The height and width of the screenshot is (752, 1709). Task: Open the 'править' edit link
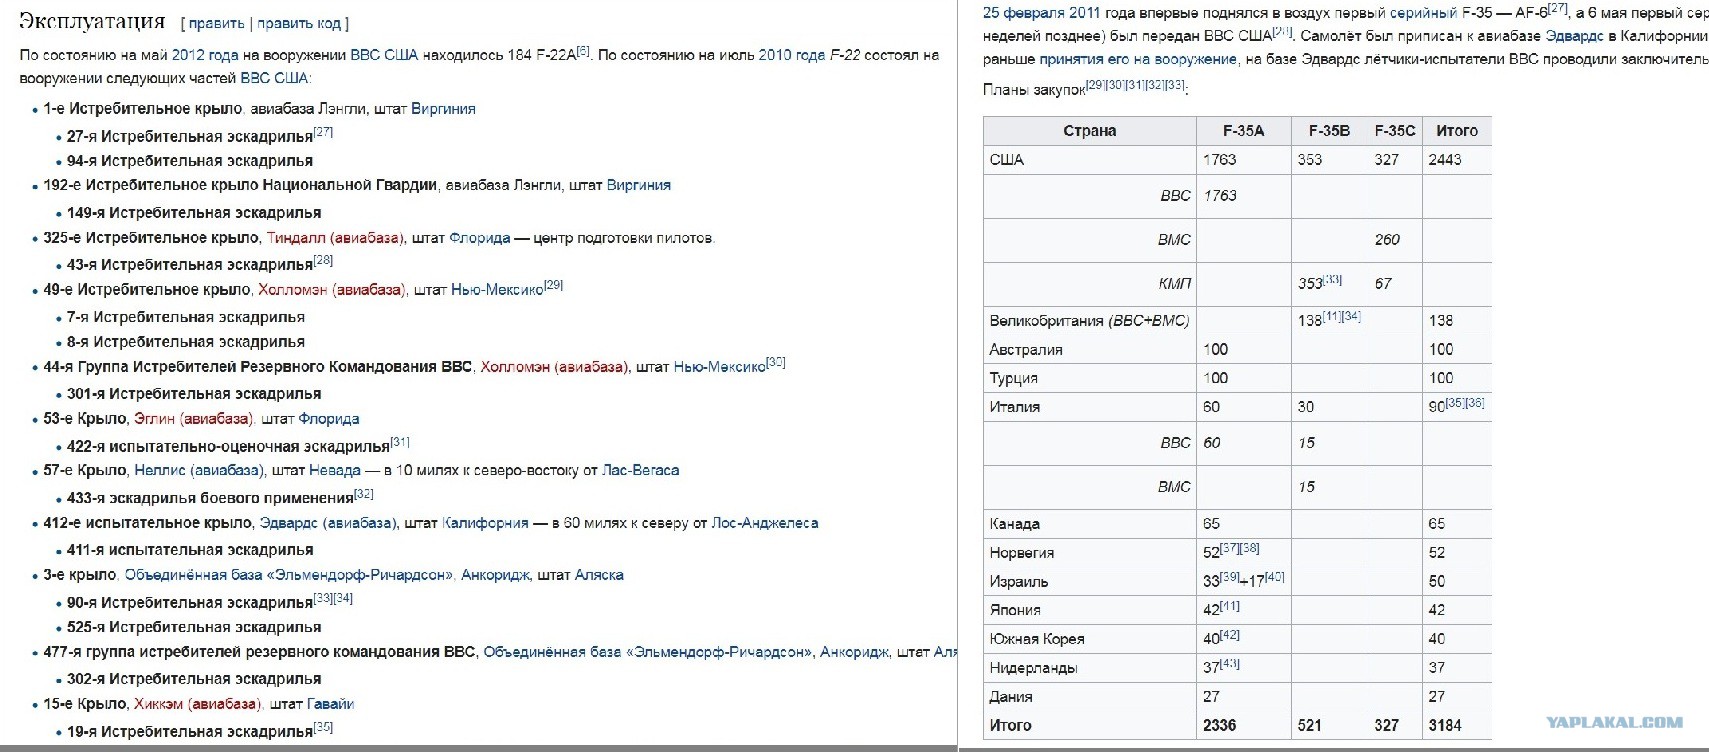(x=216, y=23)
